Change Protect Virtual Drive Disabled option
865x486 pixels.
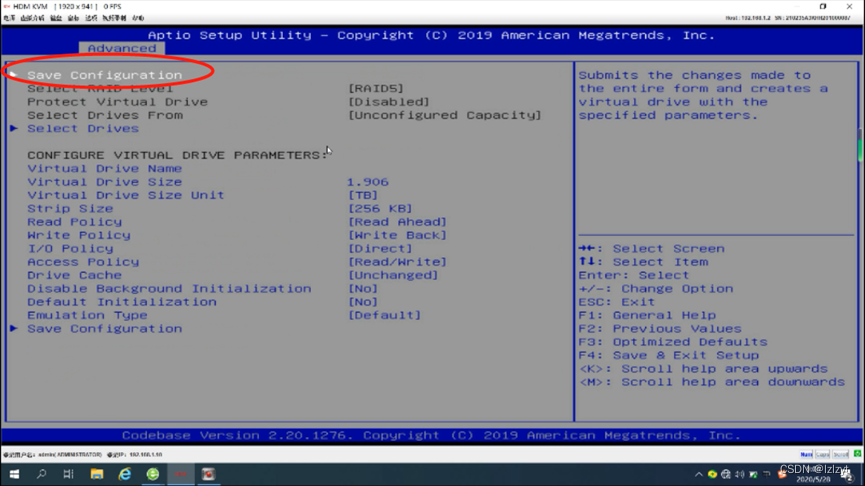(388, 102)
